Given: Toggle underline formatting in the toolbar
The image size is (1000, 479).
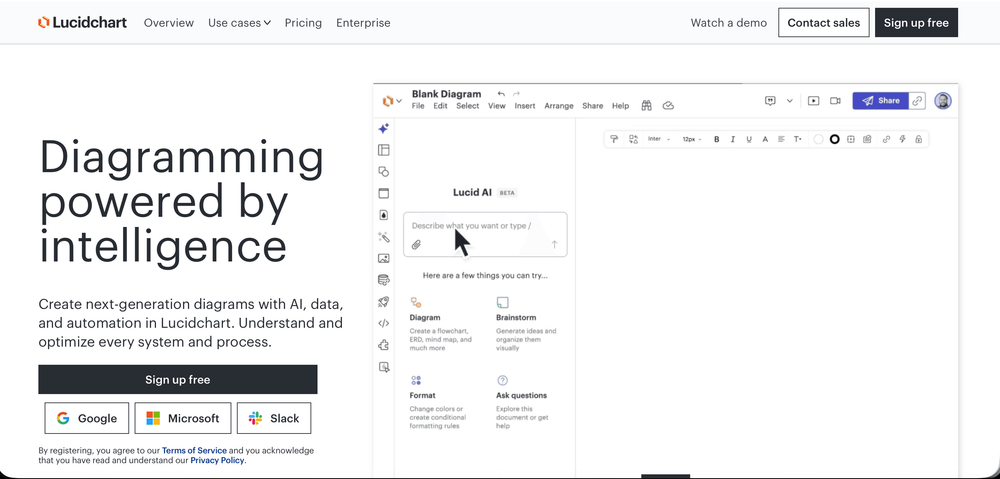Looking at the screenshot, I should point(749,139).
